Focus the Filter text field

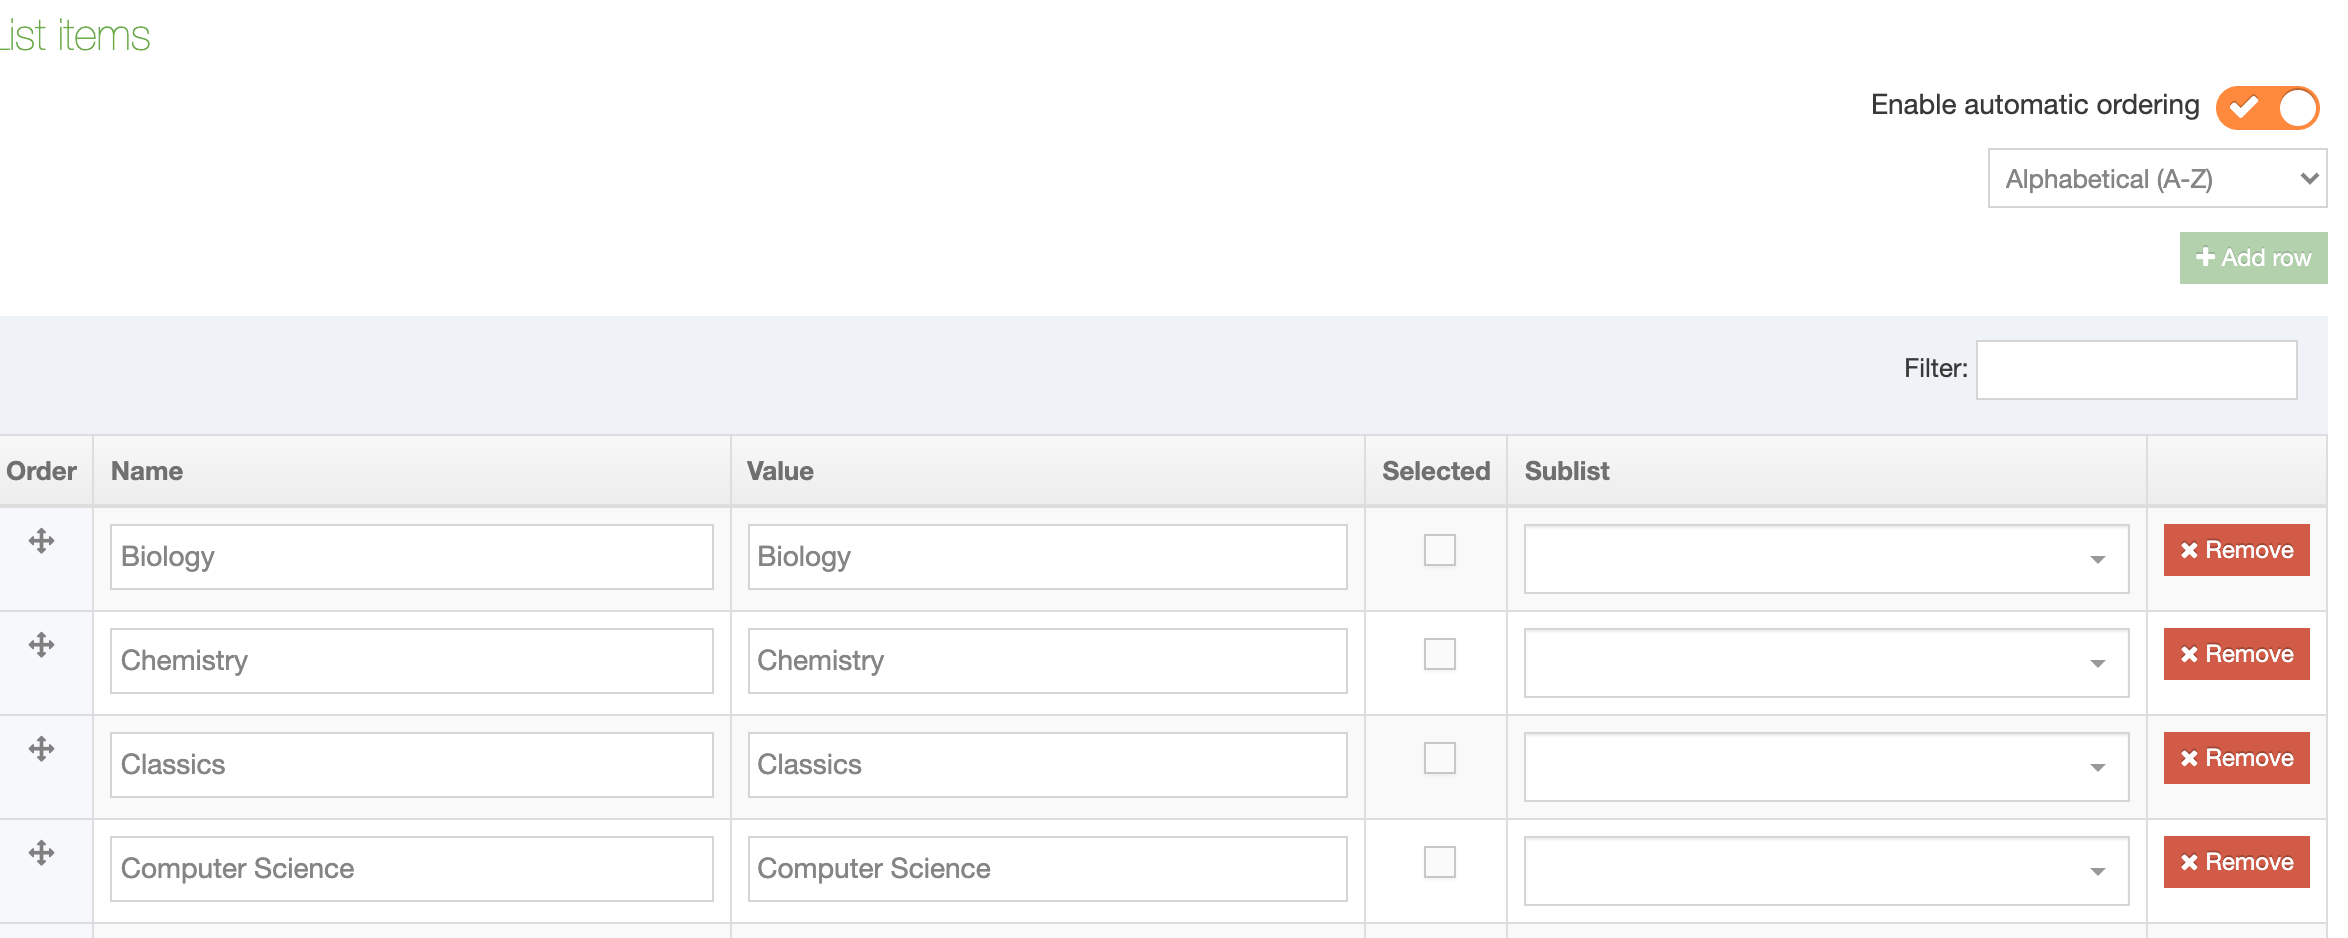pyautogui.click(x=2136, y=370)
